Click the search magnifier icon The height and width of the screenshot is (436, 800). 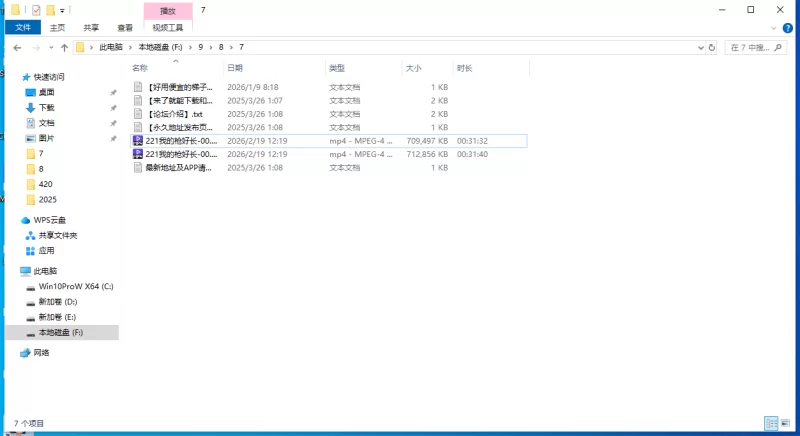[778, 47]
